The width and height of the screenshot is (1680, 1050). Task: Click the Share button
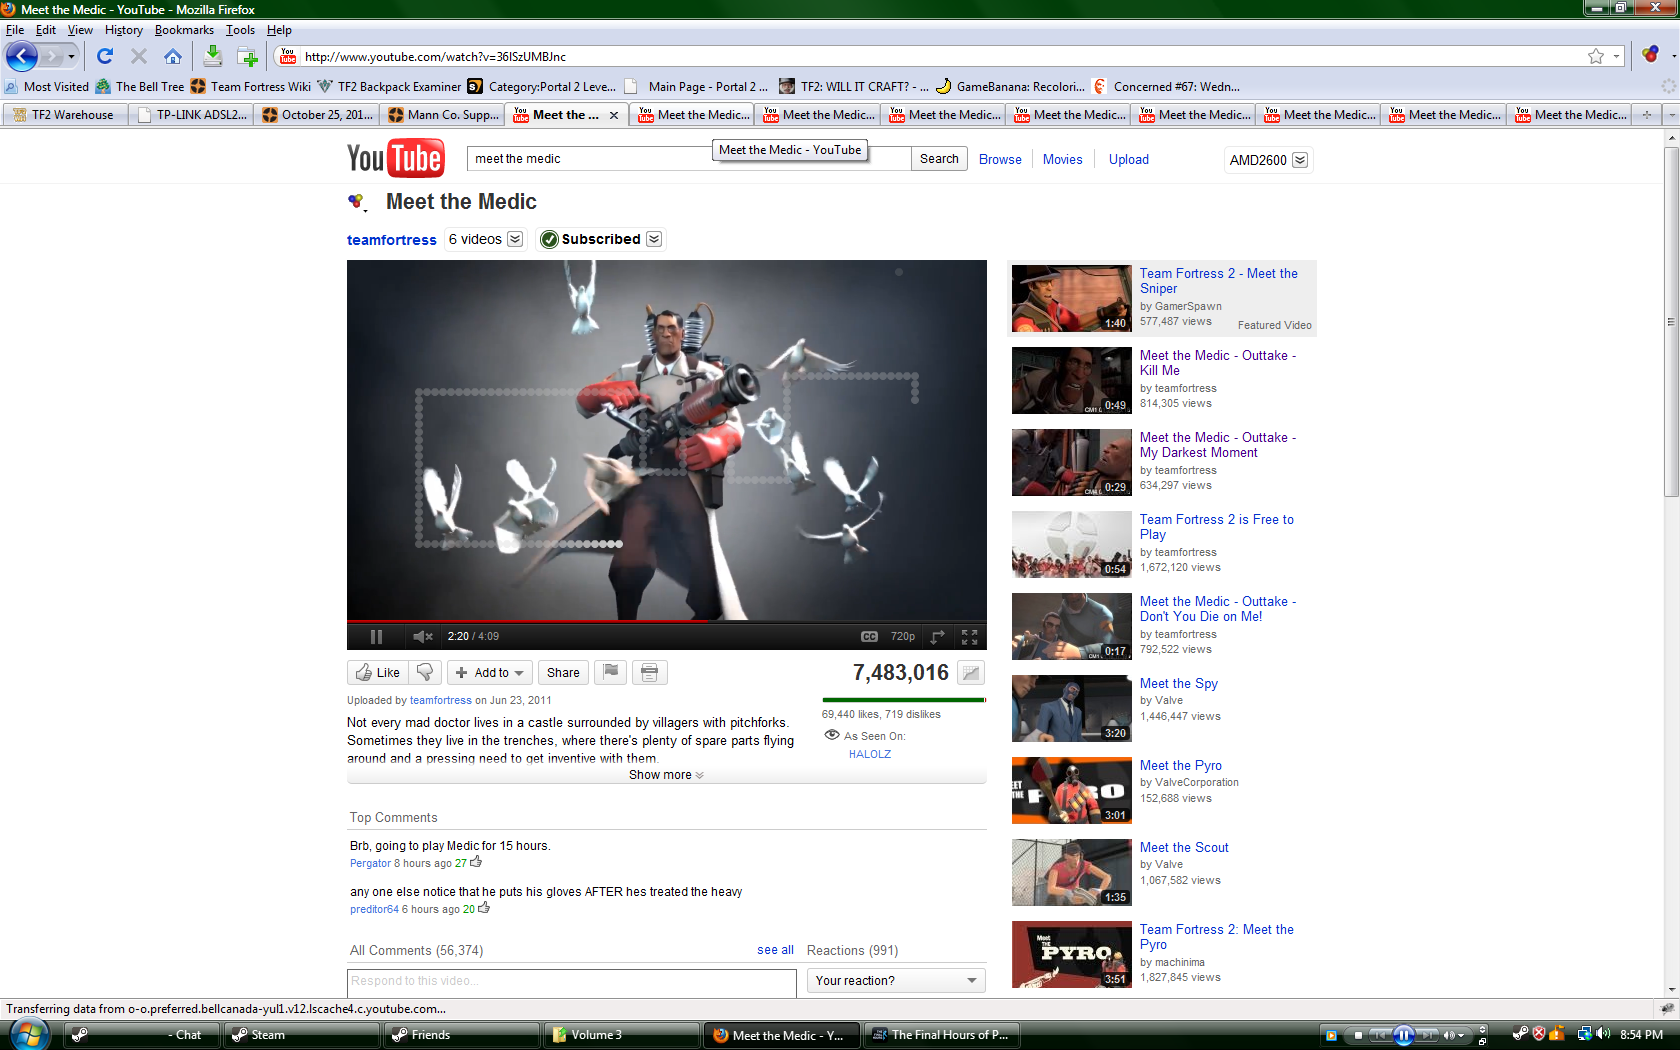(563, 673)
